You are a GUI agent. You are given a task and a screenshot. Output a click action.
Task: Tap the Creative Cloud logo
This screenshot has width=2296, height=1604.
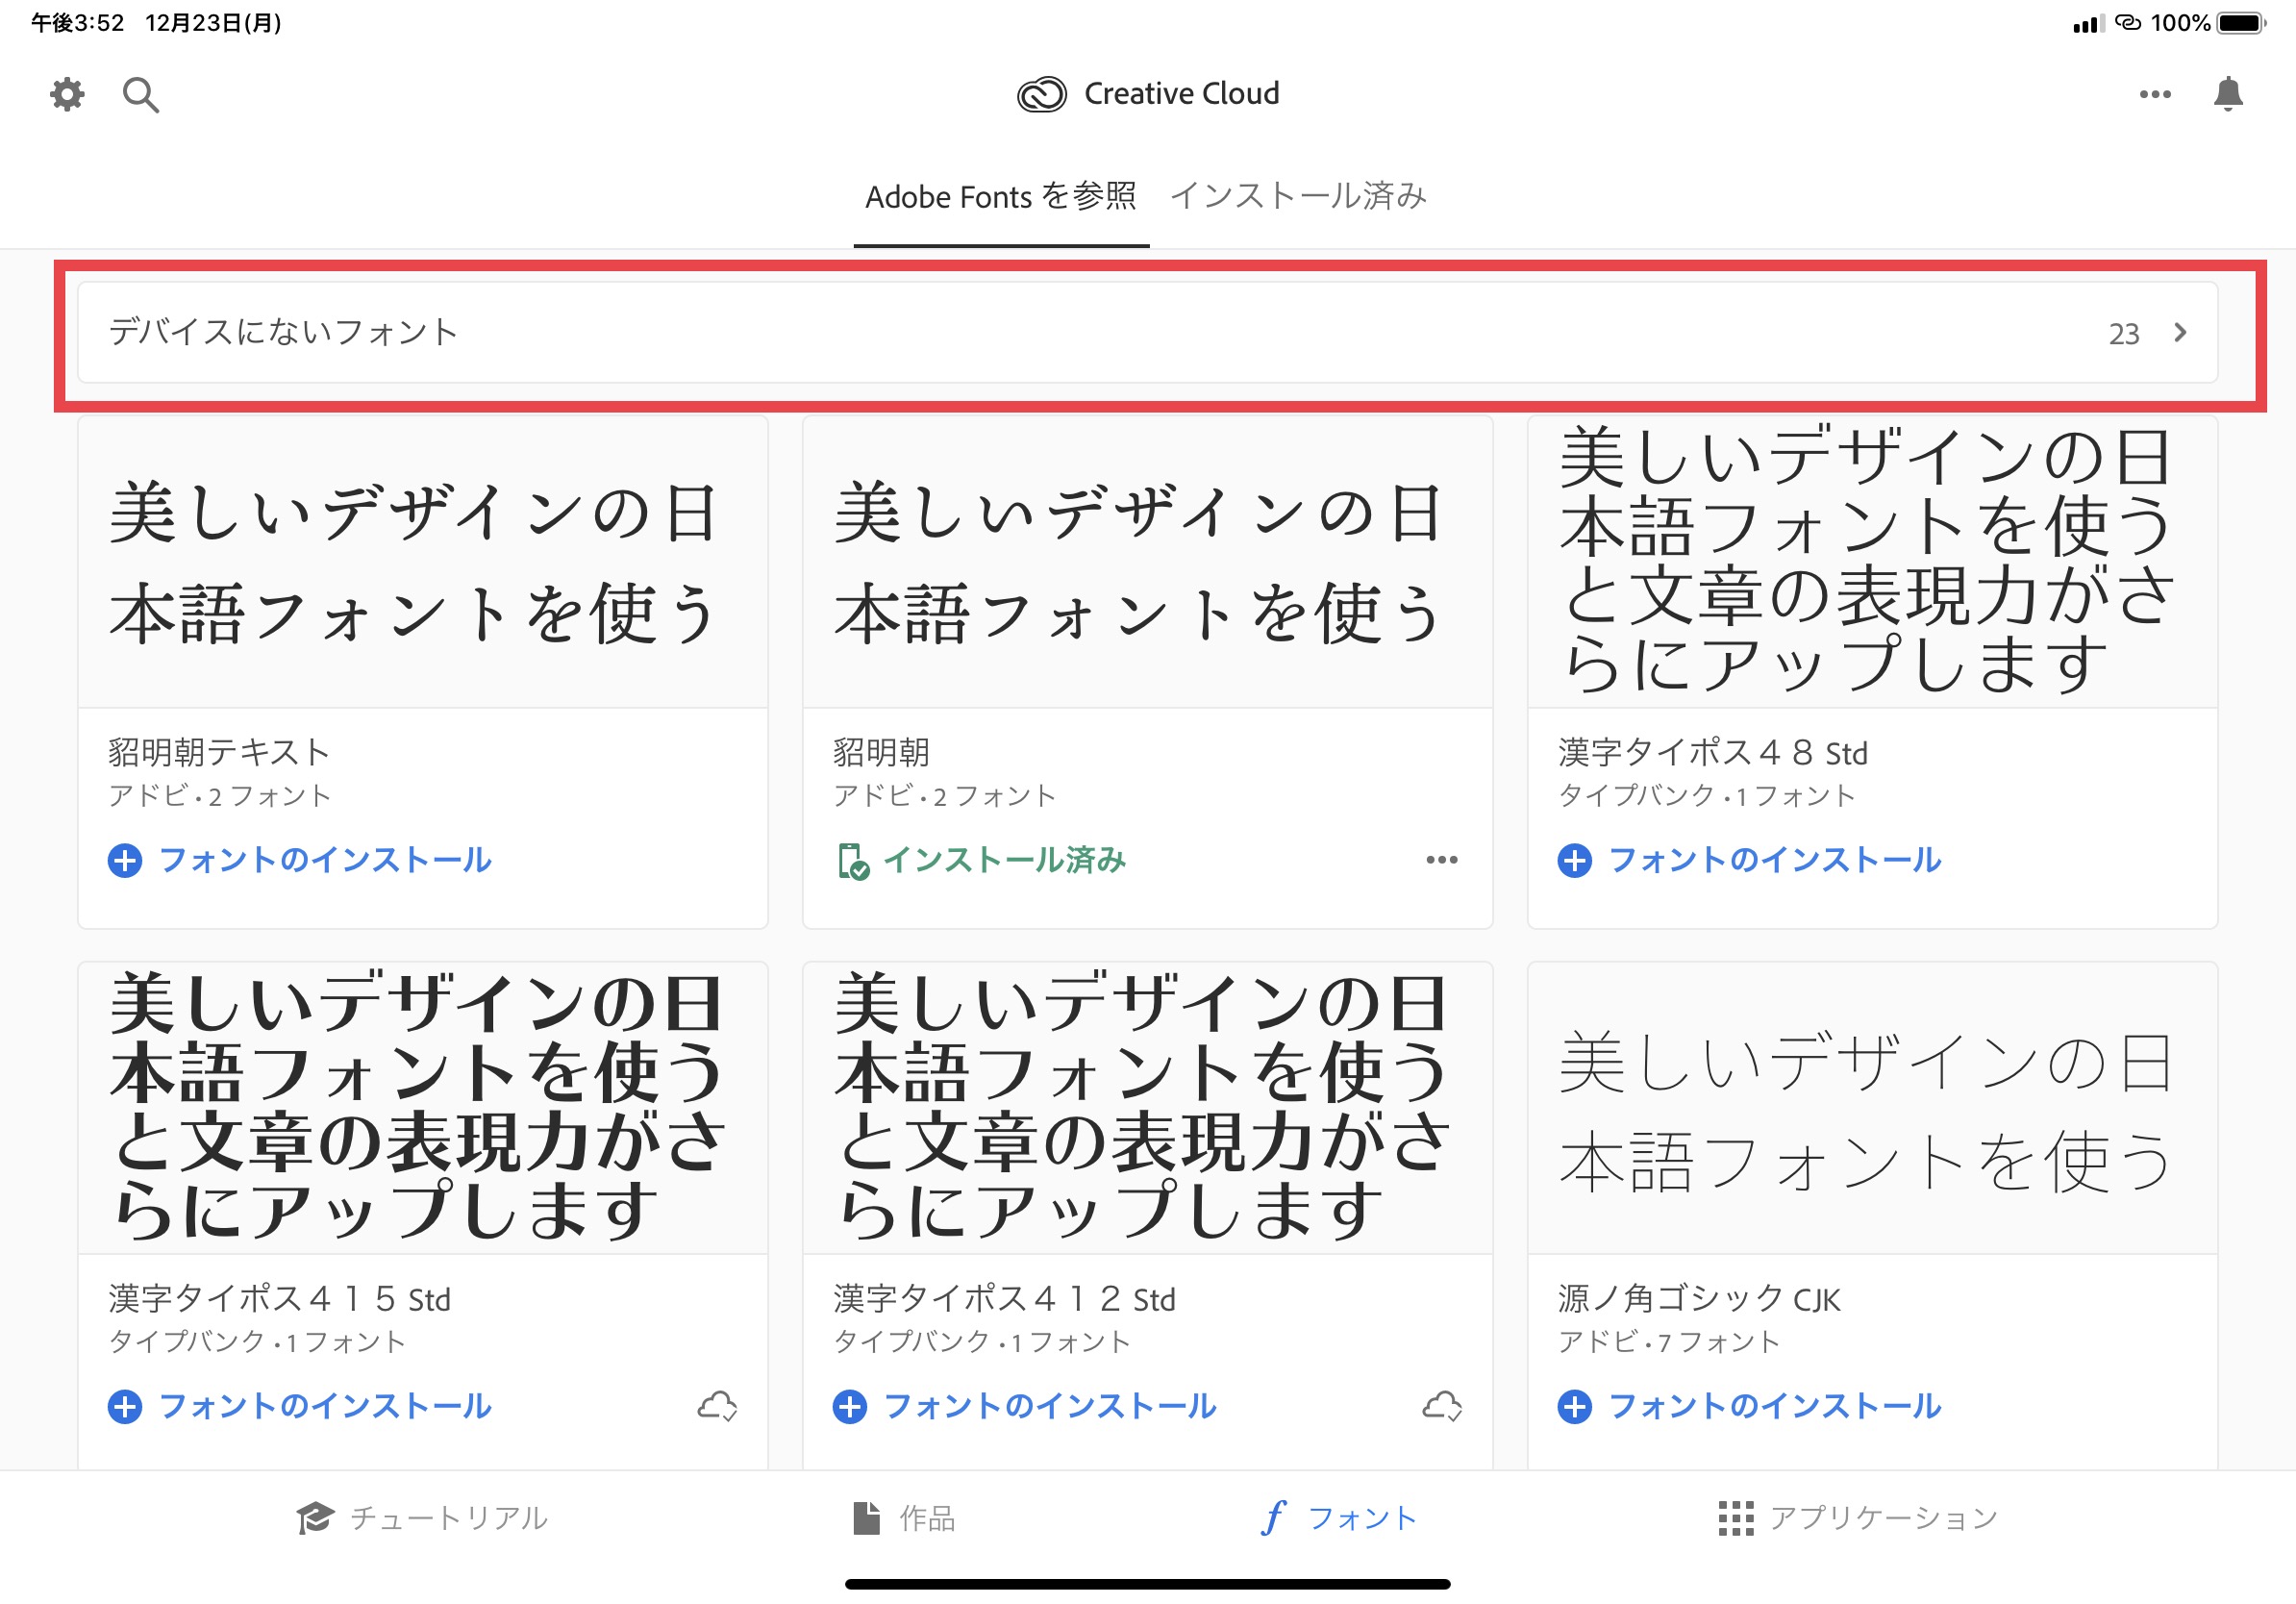tap(1041, 94)
